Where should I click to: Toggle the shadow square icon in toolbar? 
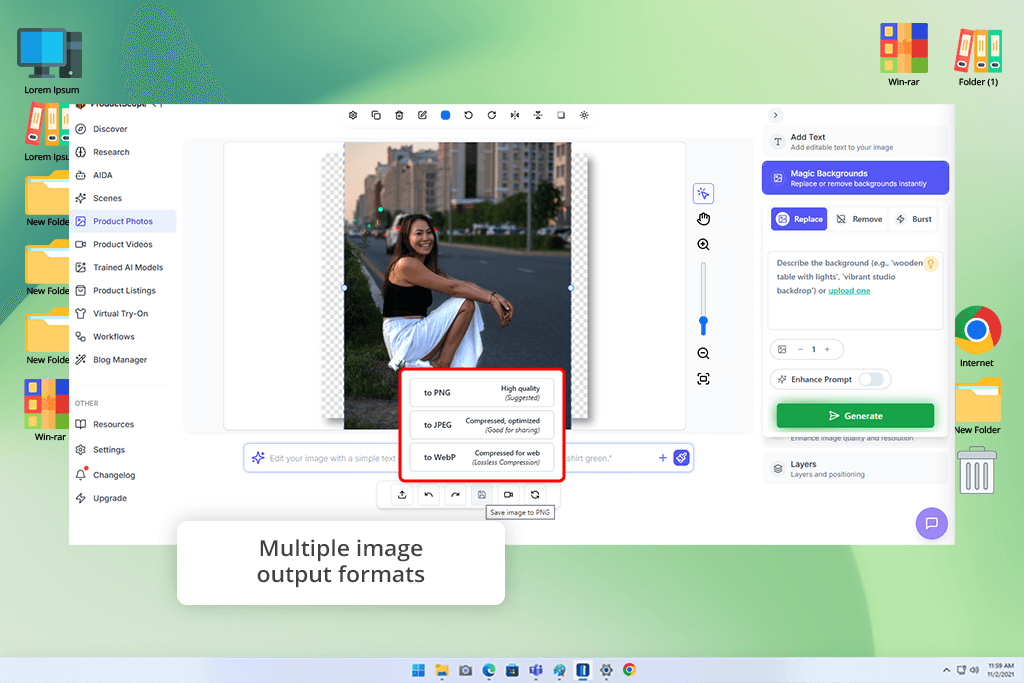(x=561, y=115)
